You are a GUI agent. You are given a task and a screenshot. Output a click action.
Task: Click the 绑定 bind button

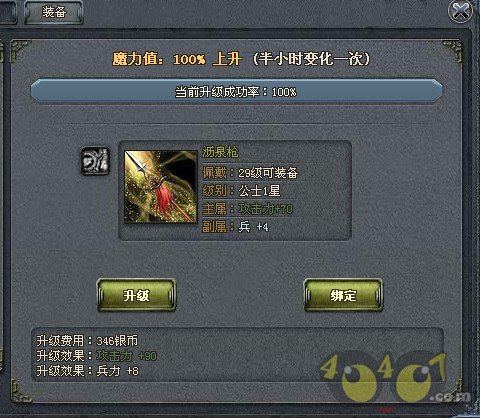(343, 295)
